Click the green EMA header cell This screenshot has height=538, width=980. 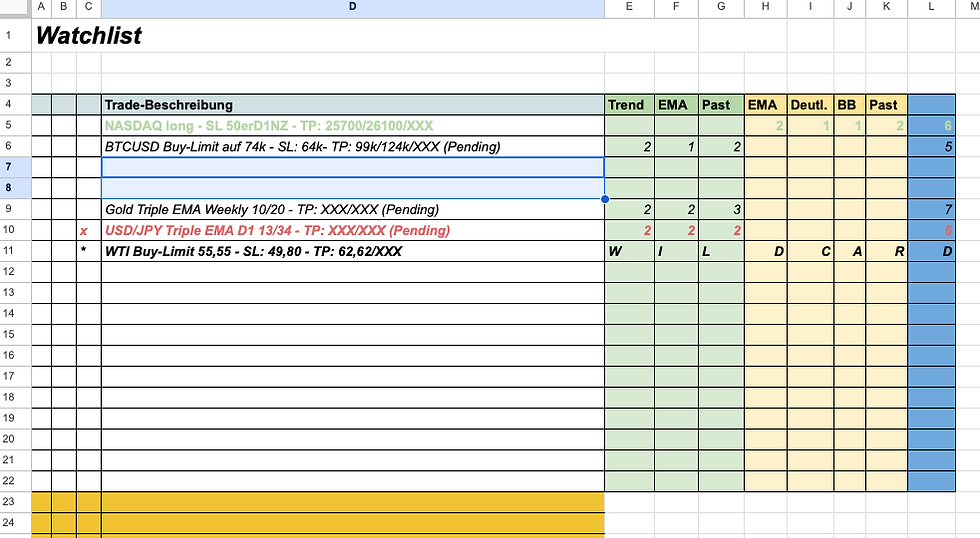(676, 104)
